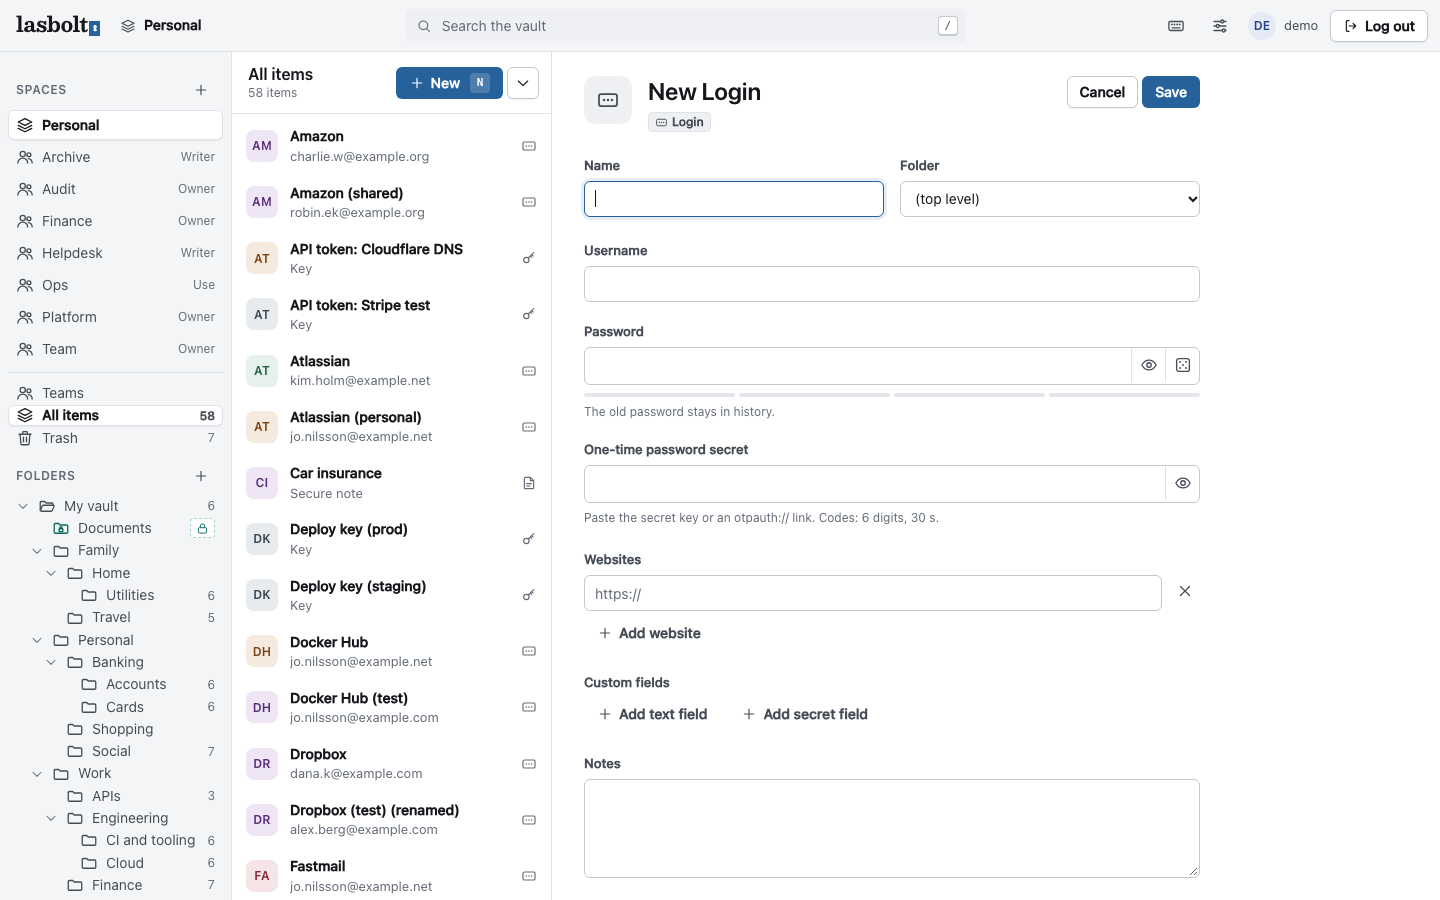Click the DE user avatar

coord(1262,26)
